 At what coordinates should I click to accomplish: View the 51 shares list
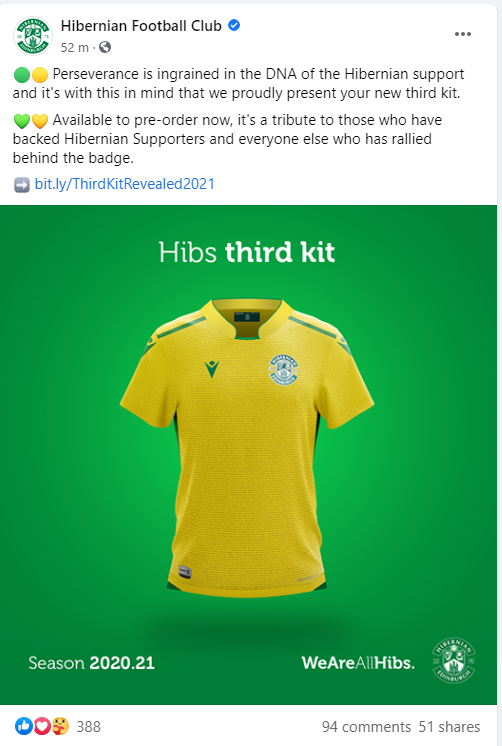coord(449,727)
